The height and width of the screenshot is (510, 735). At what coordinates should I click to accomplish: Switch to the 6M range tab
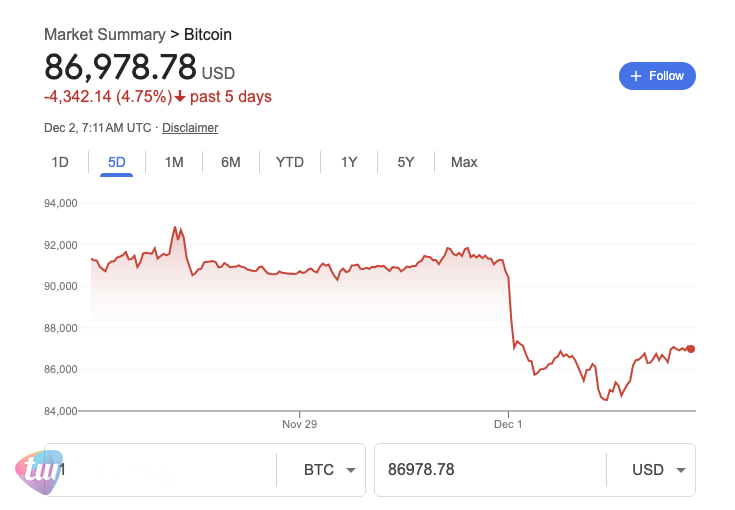(x=231, y=162)
